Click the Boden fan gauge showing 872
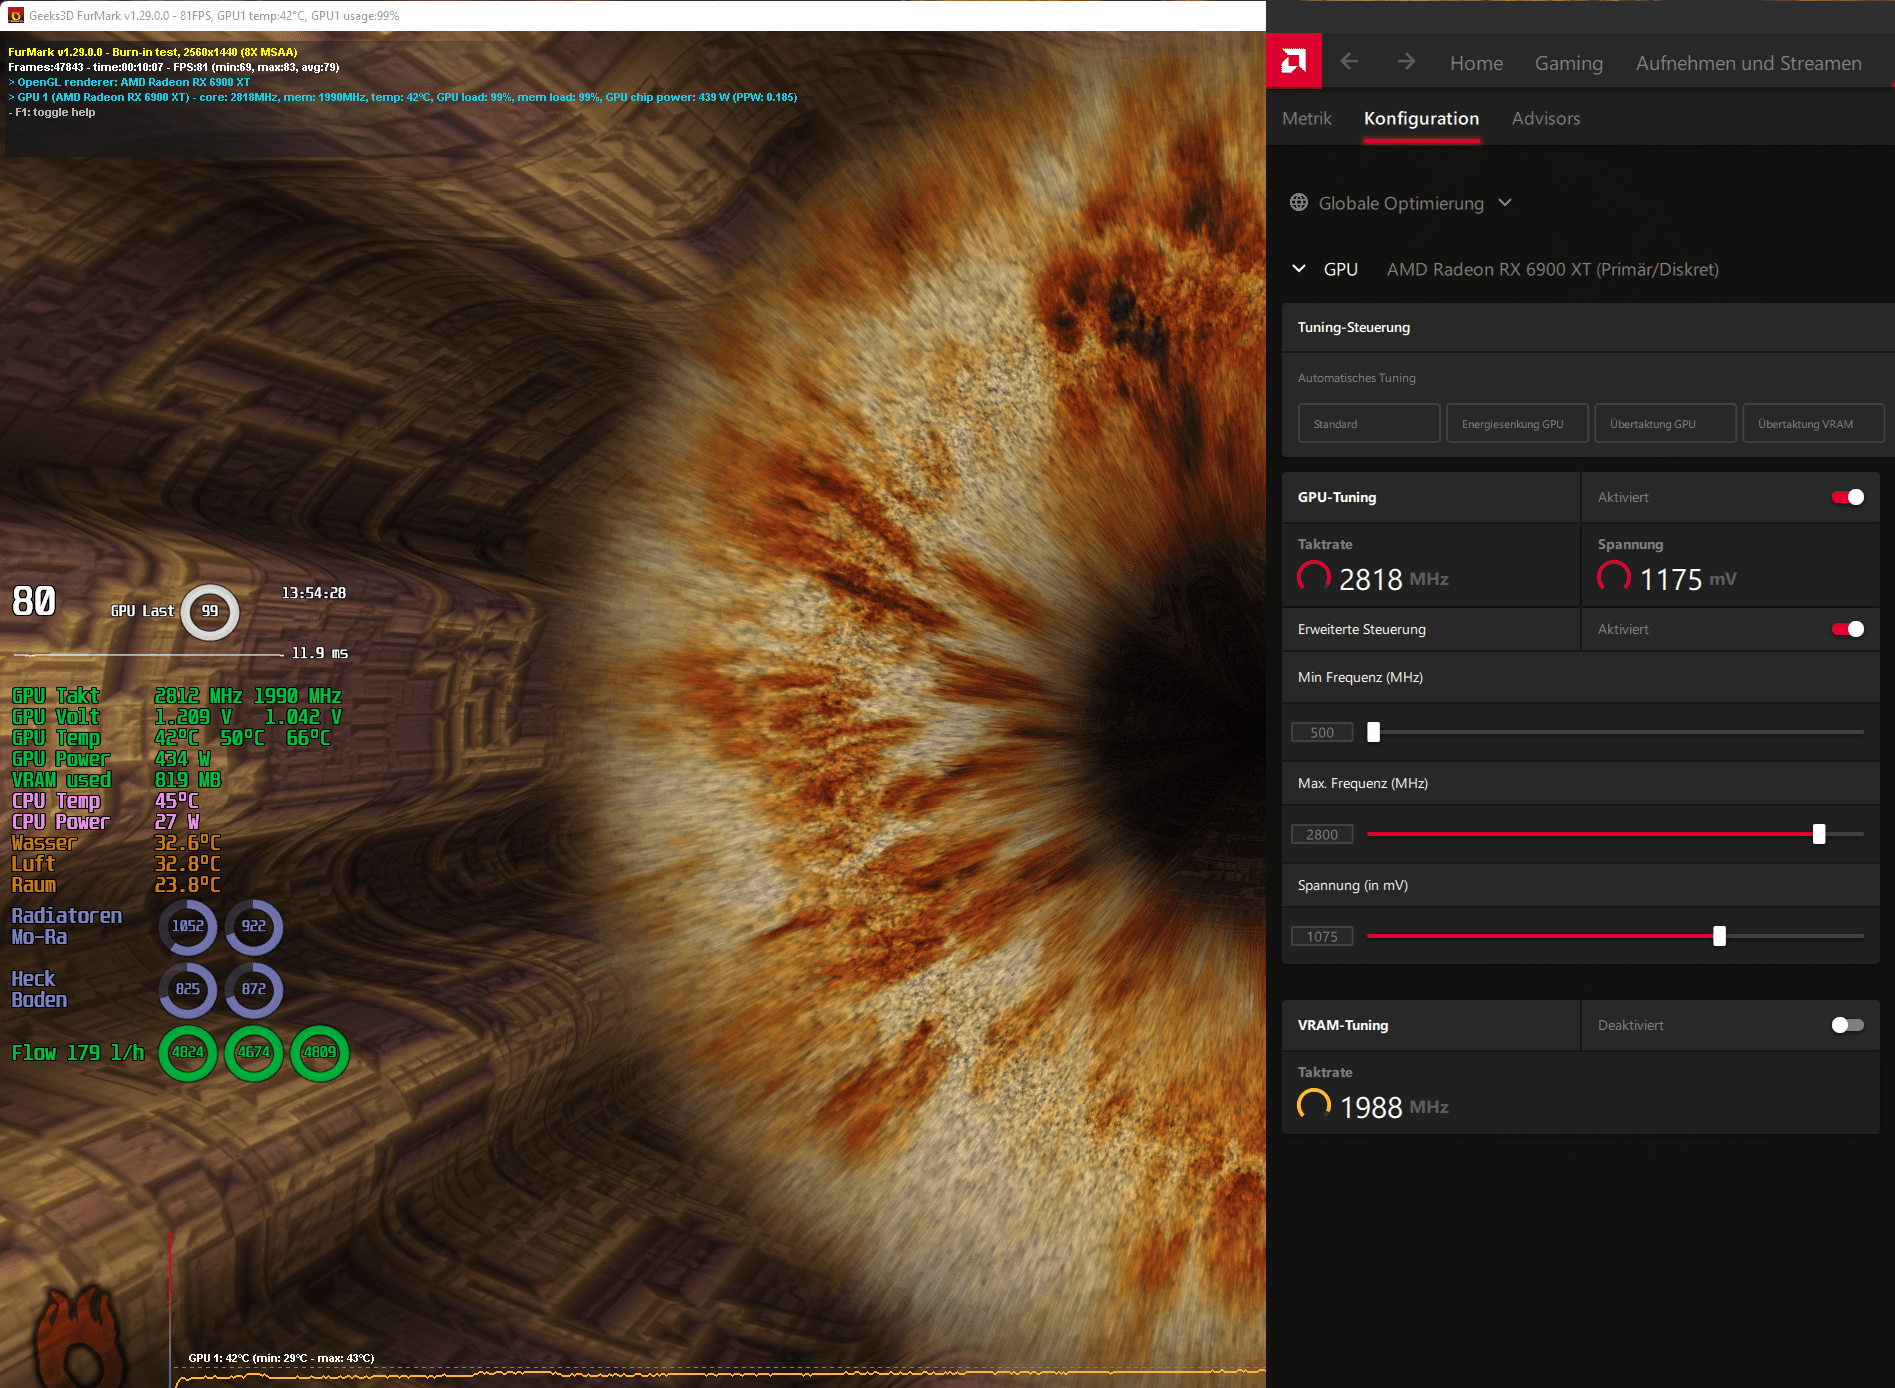Image resolution: width=1895 pixels, height=1388 pixels. (x=254, y=989)
